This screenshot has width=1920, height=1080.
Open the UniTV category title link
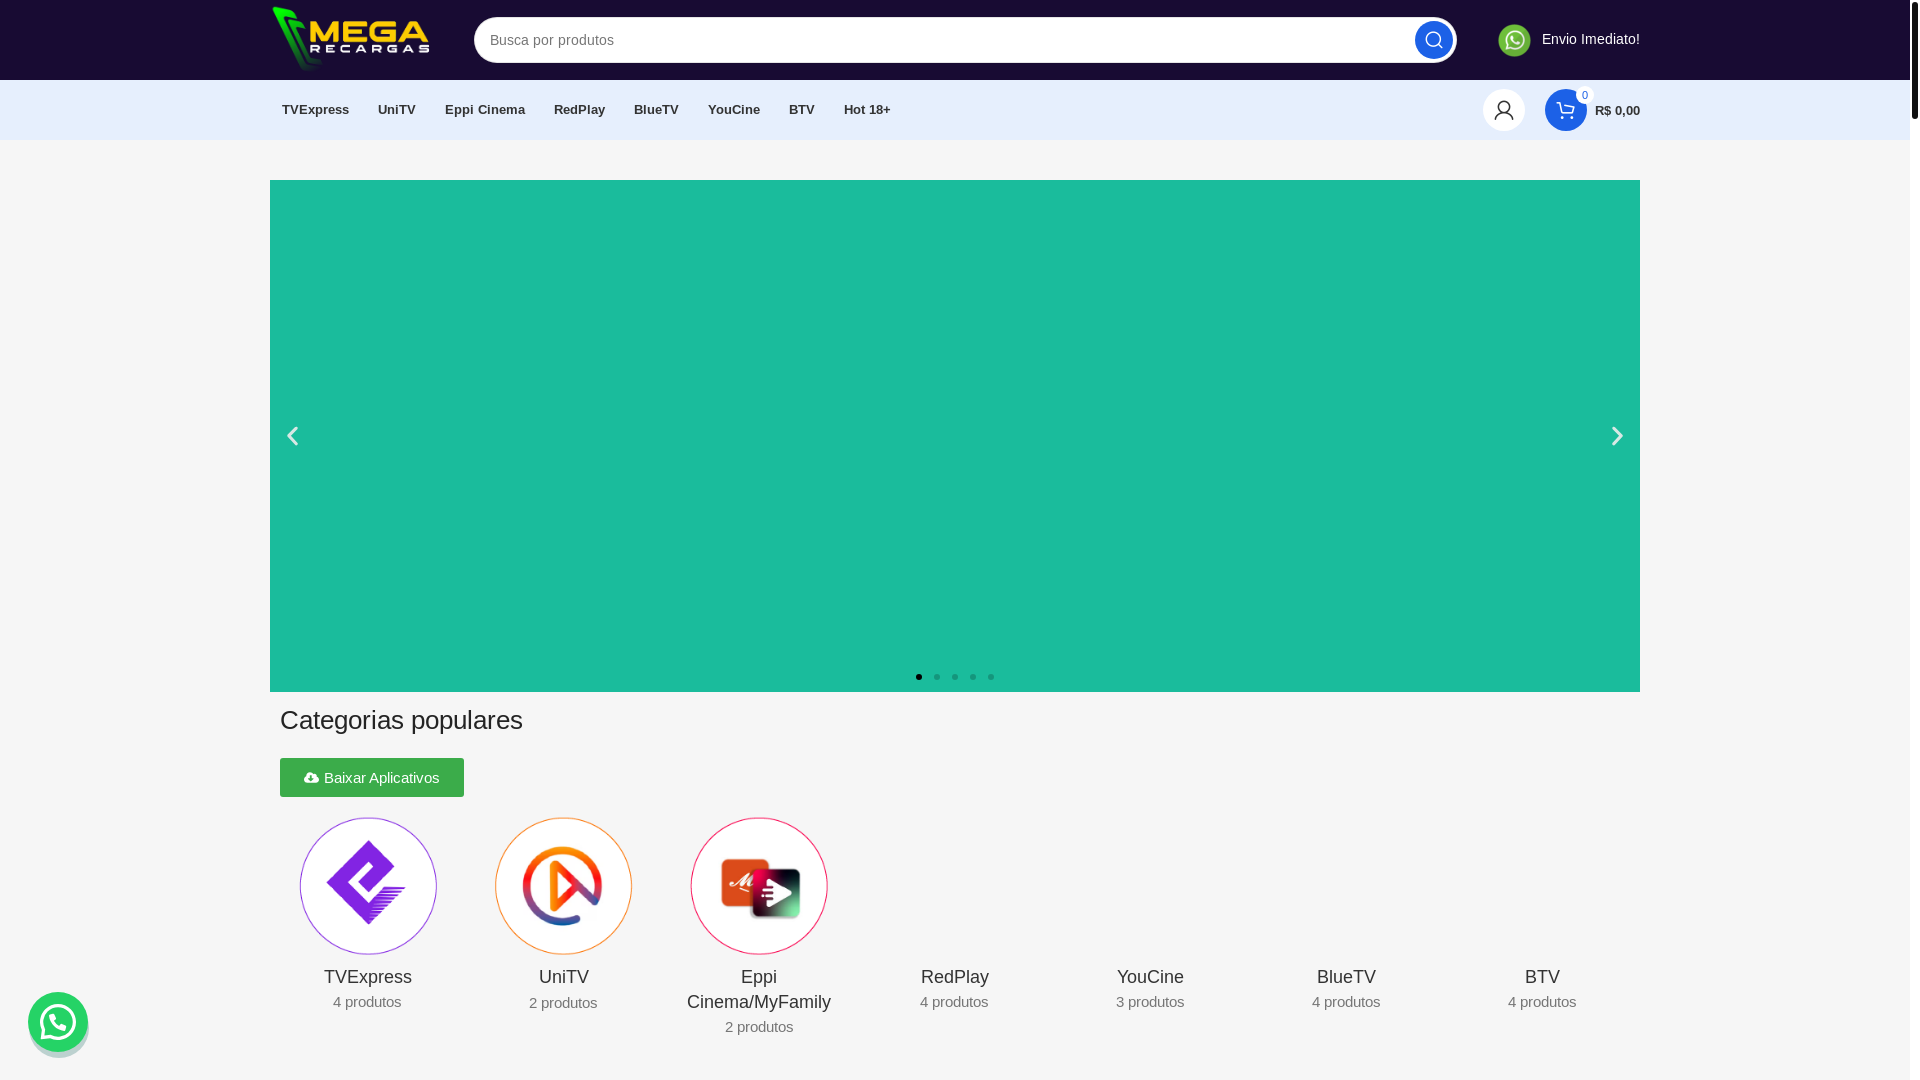[x=564, y=977]
